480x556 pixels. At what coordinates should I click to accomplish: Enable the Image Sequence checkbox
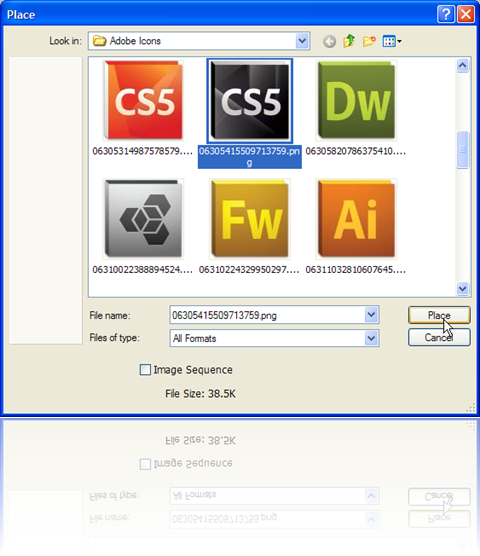click(x=145, y=370)
